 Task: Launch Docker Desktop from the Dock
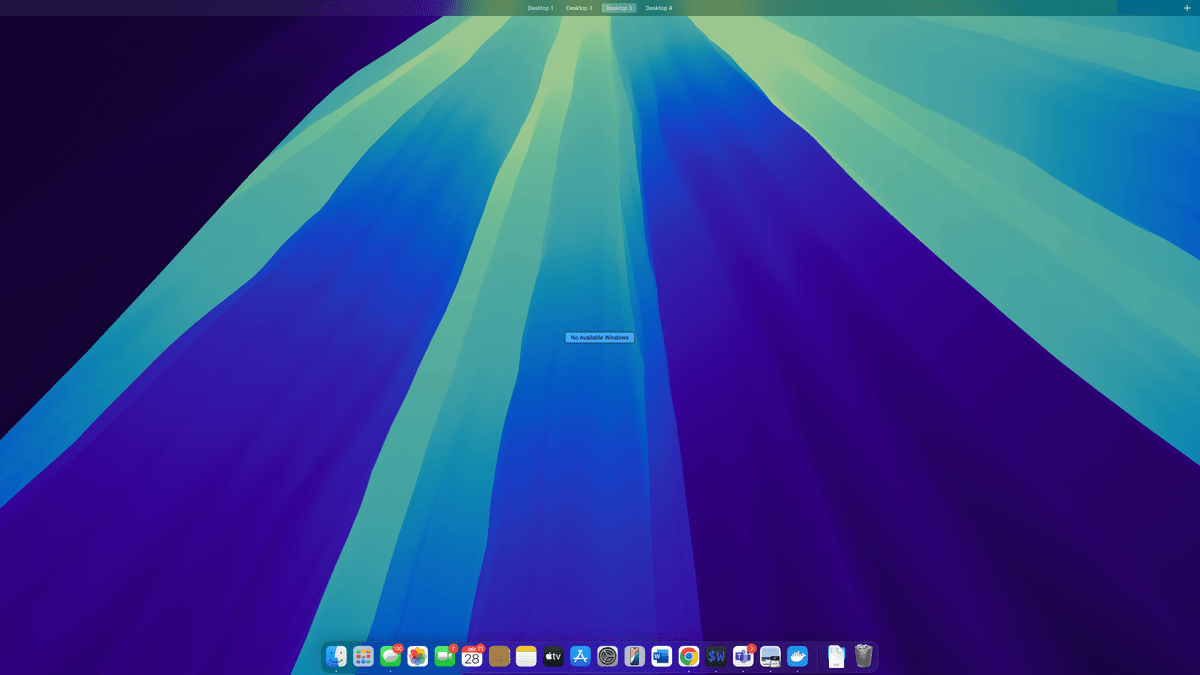click(x=797, y=656)
